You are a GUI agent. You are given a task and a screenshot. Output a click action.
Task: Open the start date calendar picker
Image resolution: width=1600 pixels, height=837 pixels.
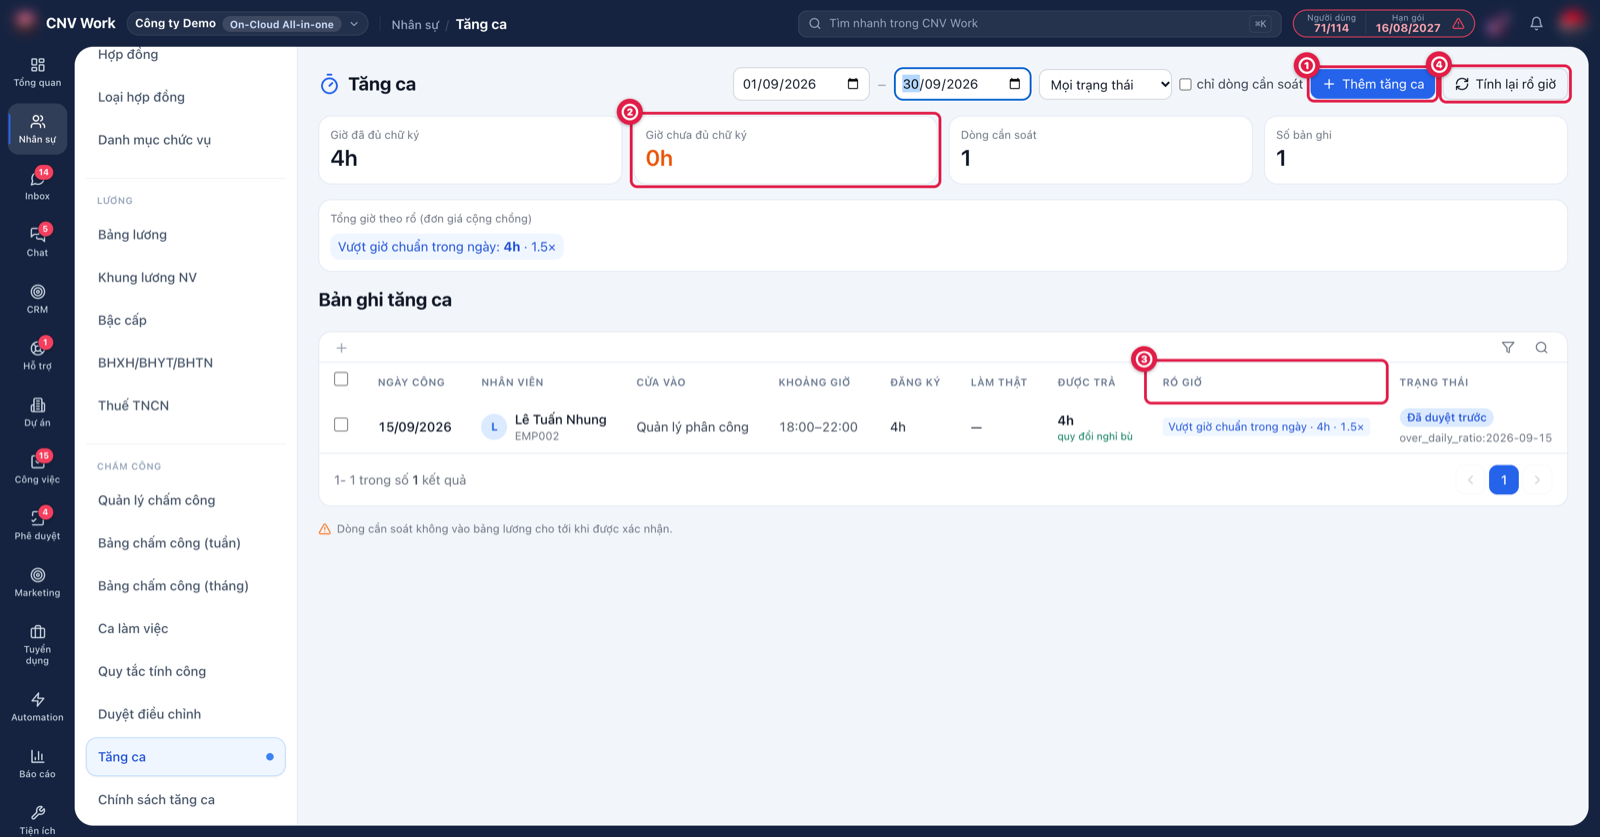[853, 84]
